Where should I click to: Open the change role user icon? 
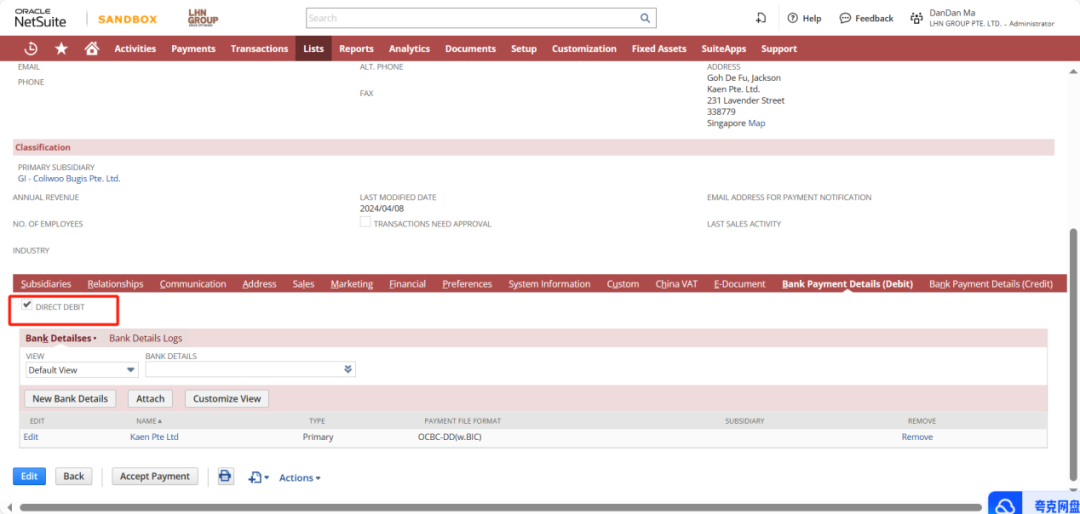pos(916,19)
